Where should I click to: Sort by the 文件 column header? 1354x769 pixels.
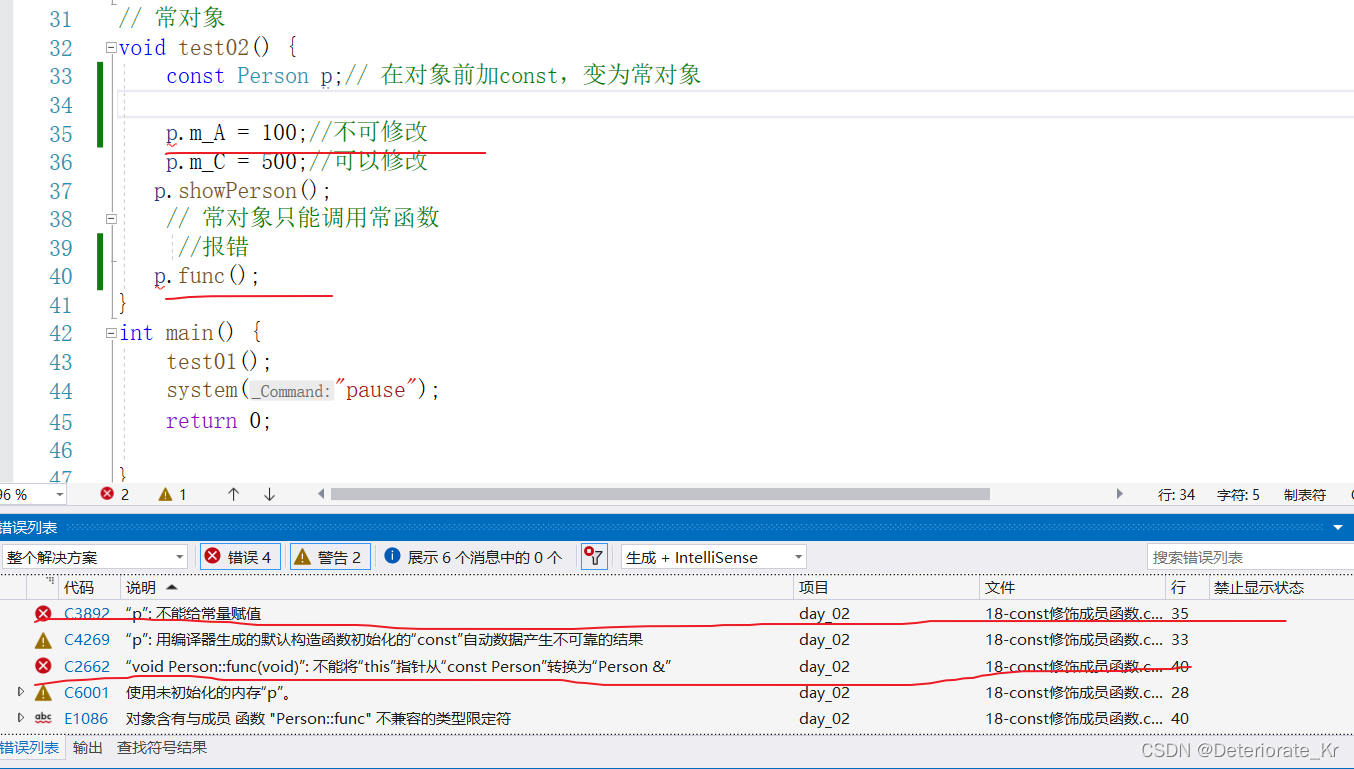(x=1073, y=587)
